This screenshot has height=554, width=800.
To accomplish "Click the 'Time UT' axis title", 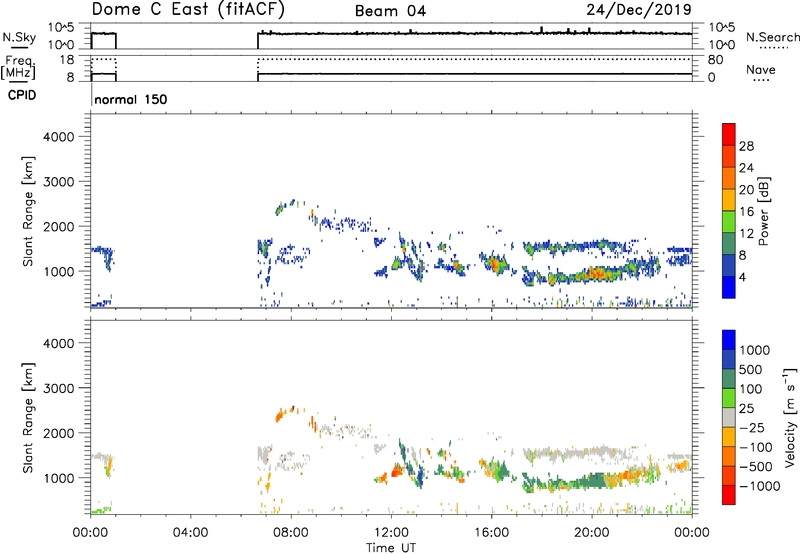I will (x=391, y=548).
